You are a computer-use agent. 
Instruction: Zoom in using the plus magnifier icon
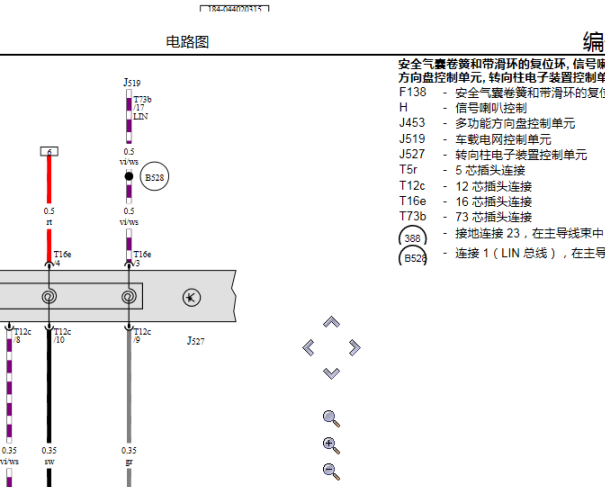click(331, 446)
